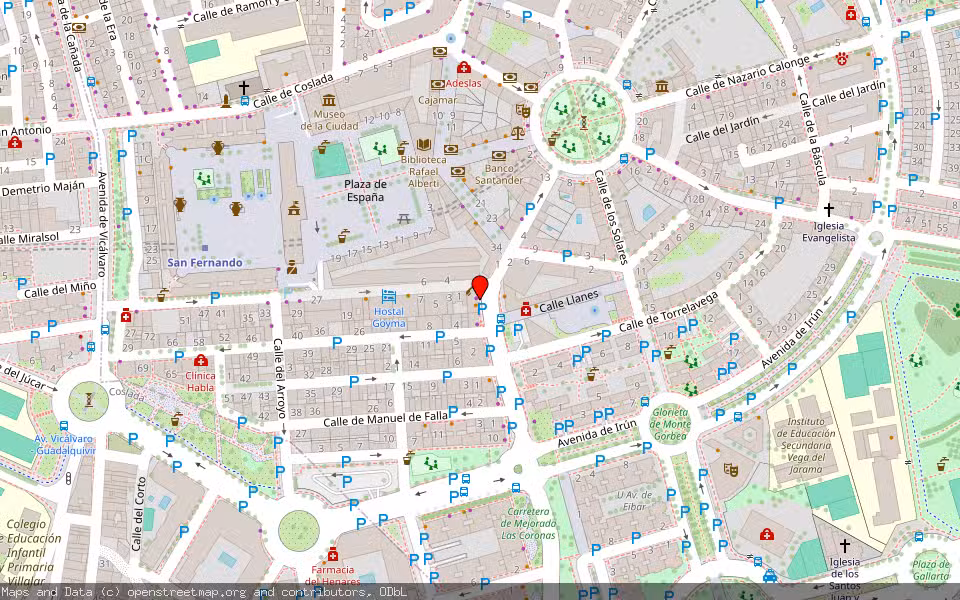Select the San Fernando place label
The height and width of the screenshot is (600, 960).
(x=204, y=263)
